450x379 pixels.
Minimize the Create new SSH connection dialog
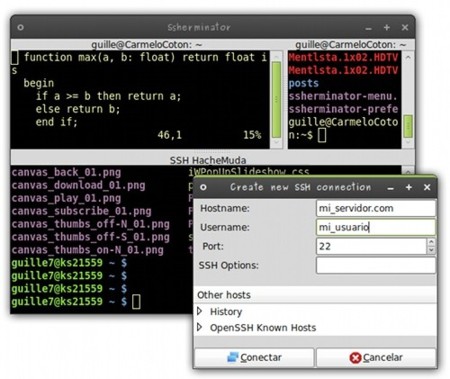(x=391, y=188)
